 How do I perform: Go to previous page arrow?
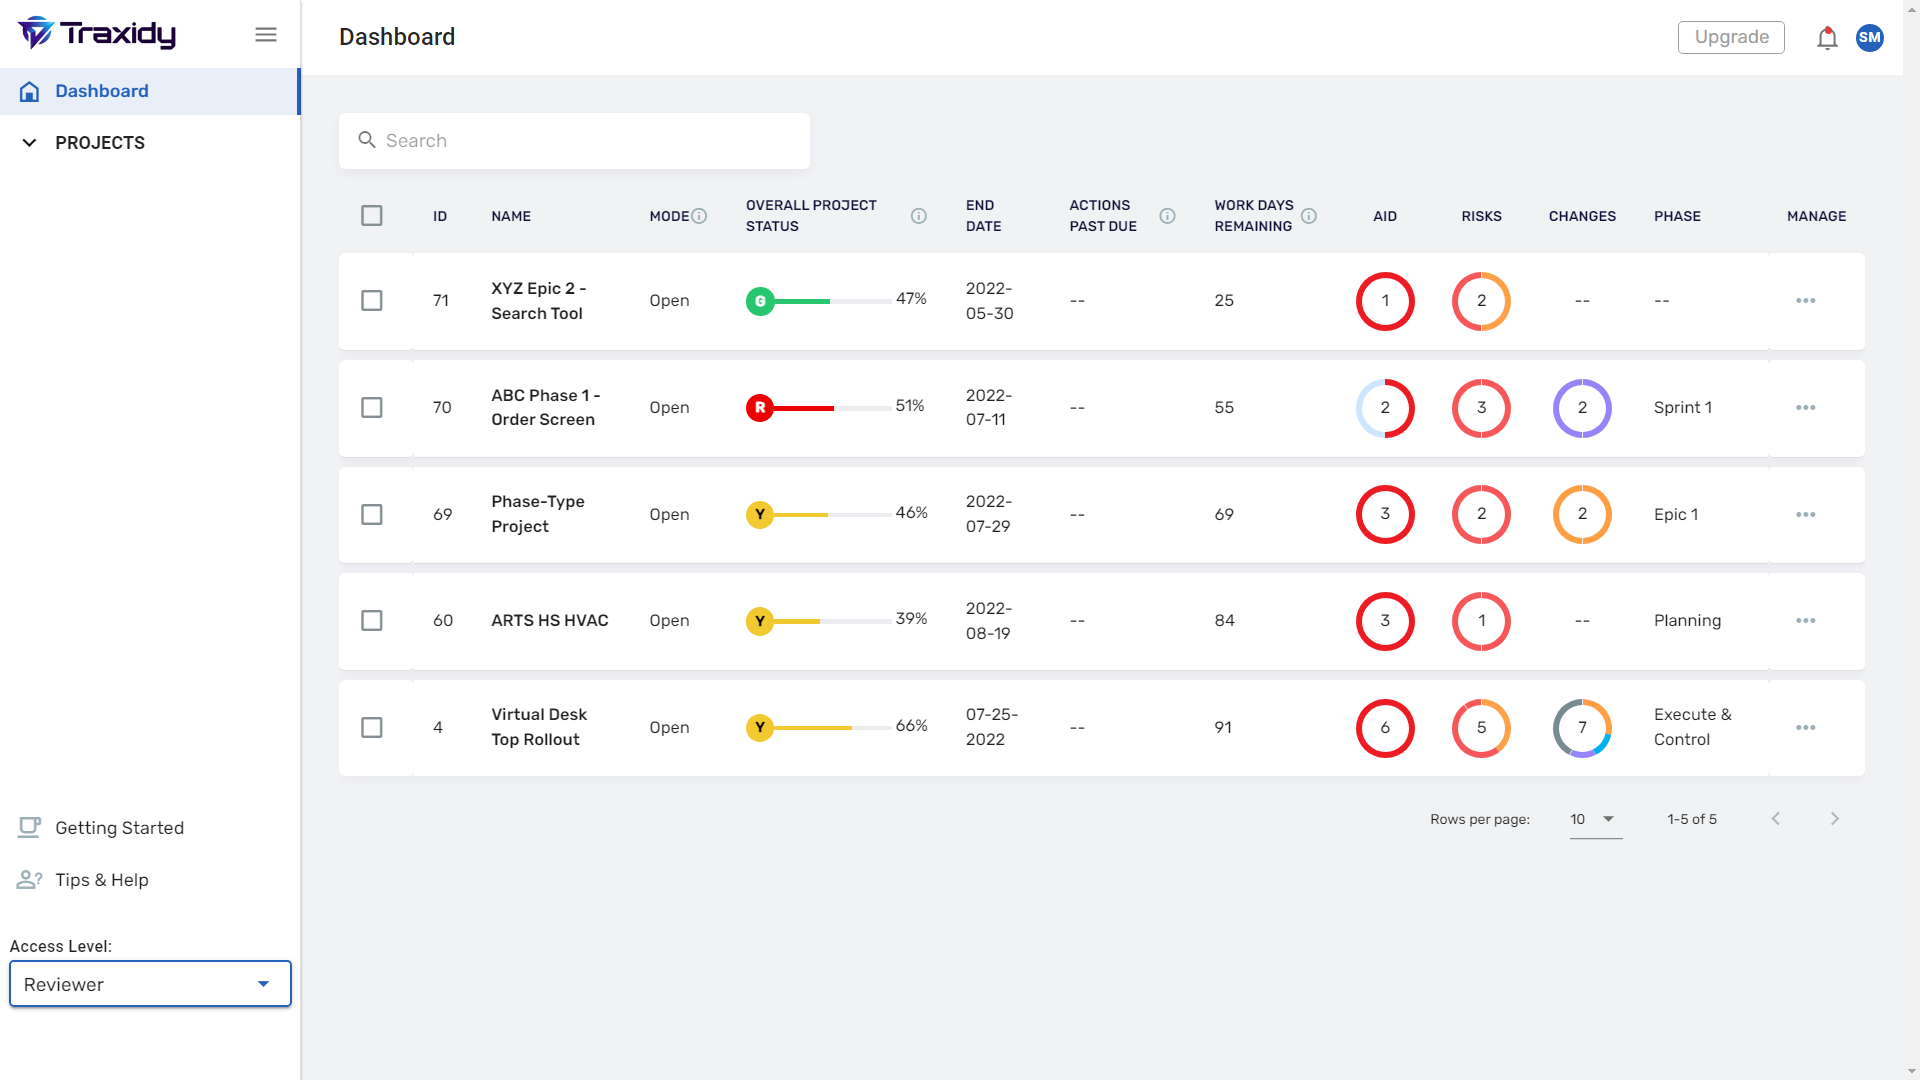1776,819
